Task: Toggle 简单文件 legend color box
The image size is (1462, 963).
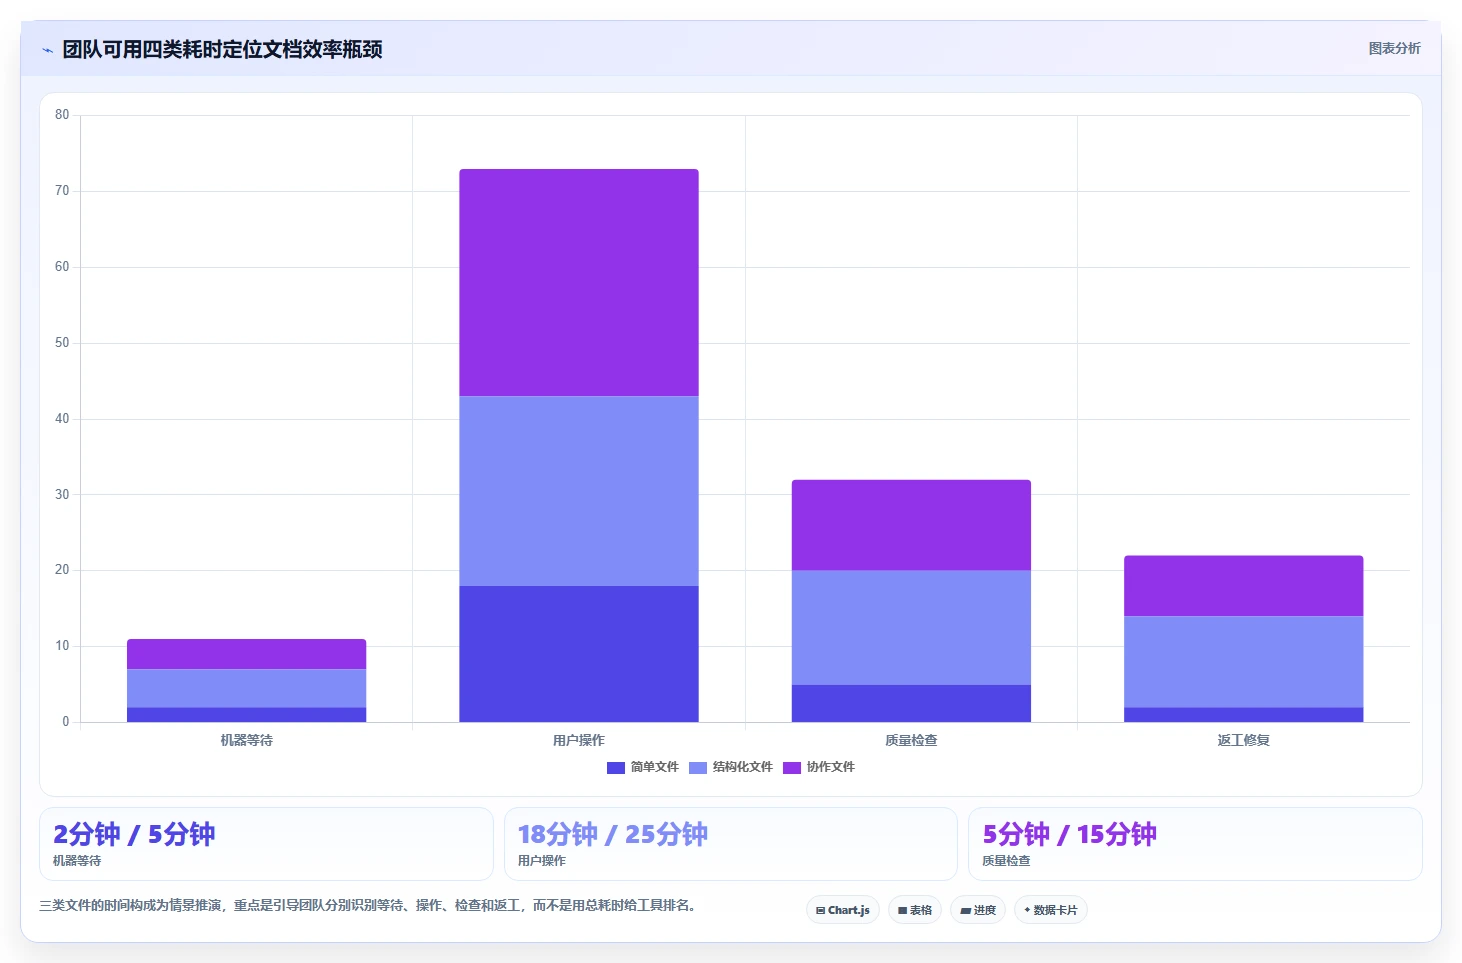Action: point(616,767)
